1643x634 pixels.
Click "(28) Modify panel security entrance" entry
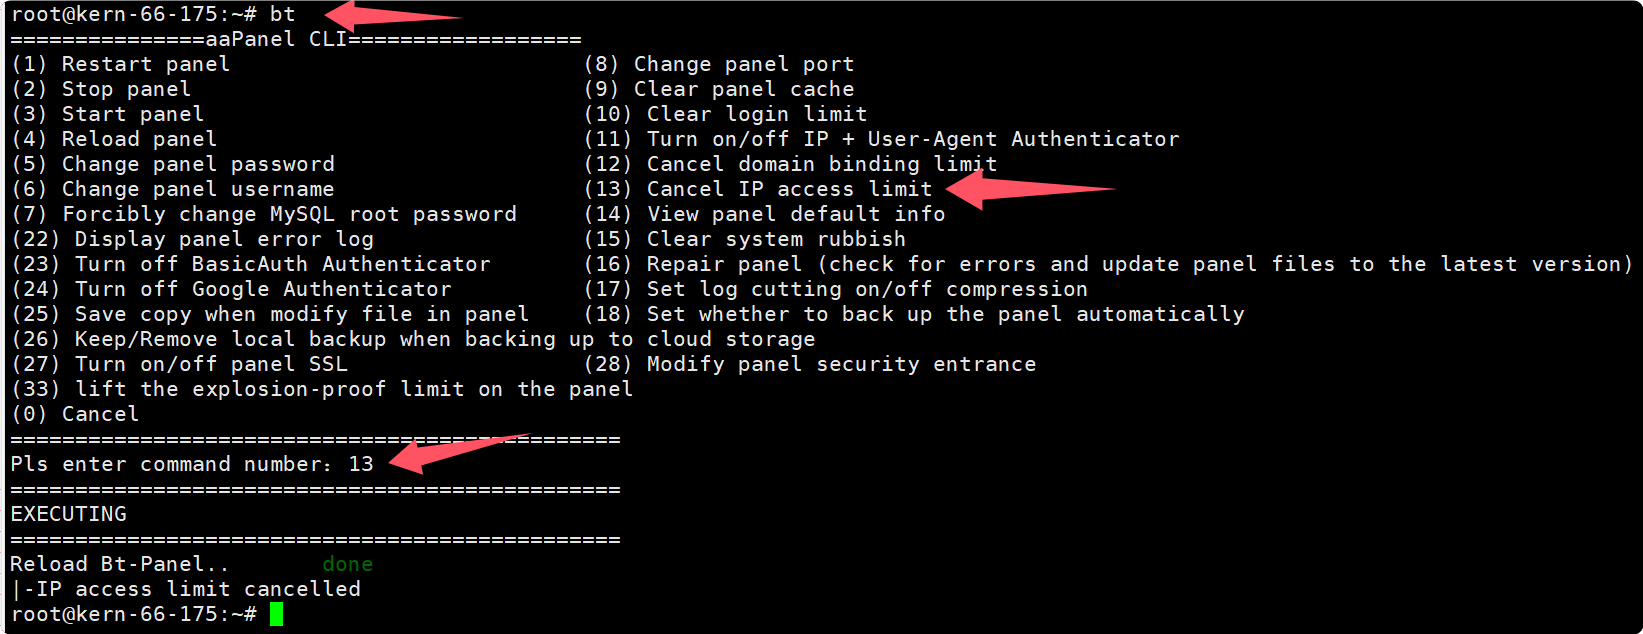[810, 364]
